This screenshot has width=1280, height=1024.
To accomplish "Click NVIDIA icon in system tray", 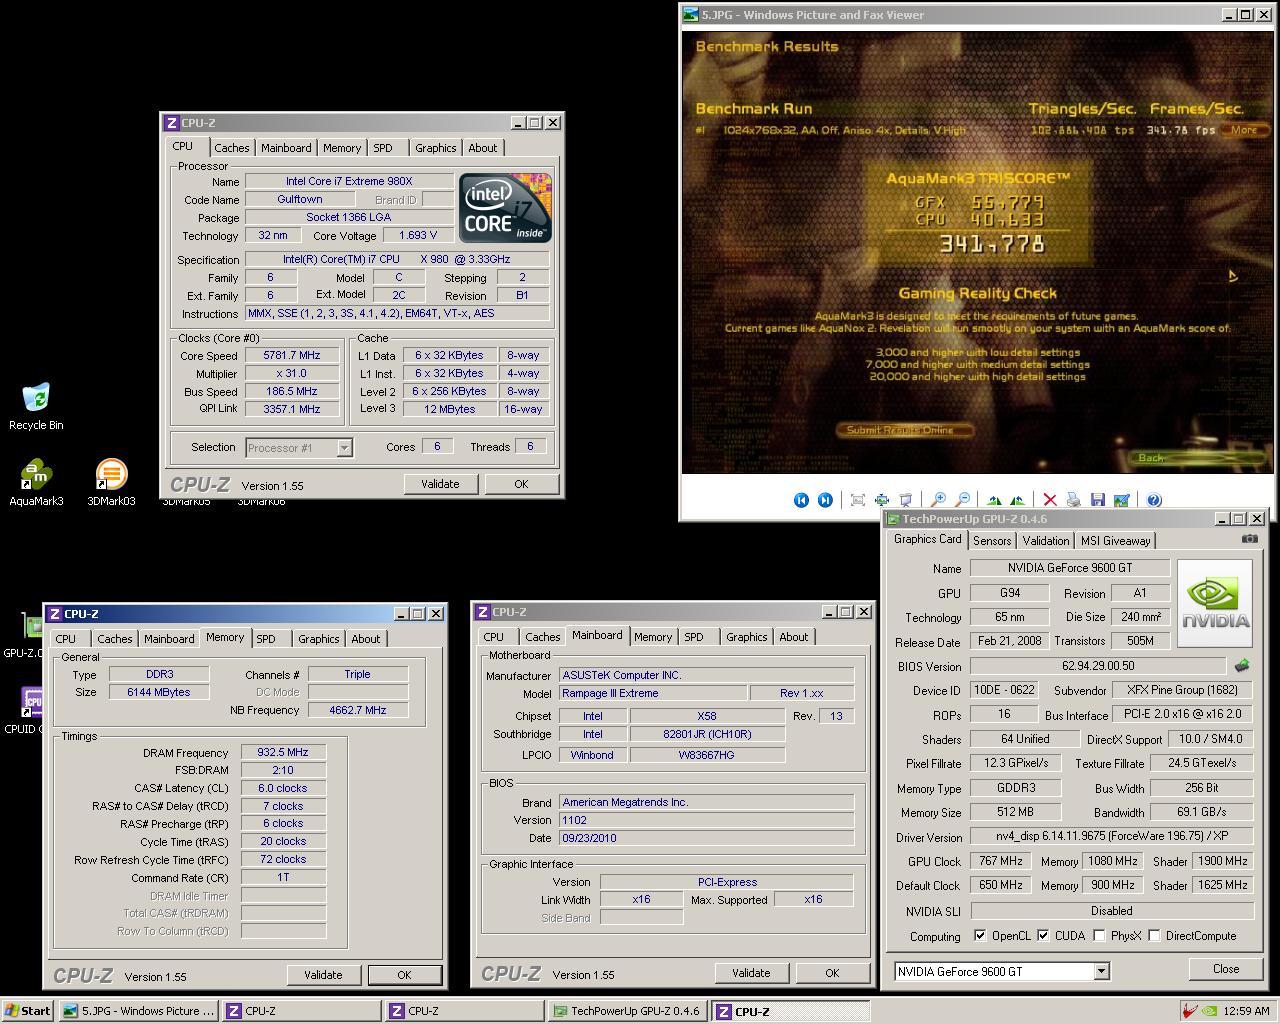I will tap(1209, 1011).
